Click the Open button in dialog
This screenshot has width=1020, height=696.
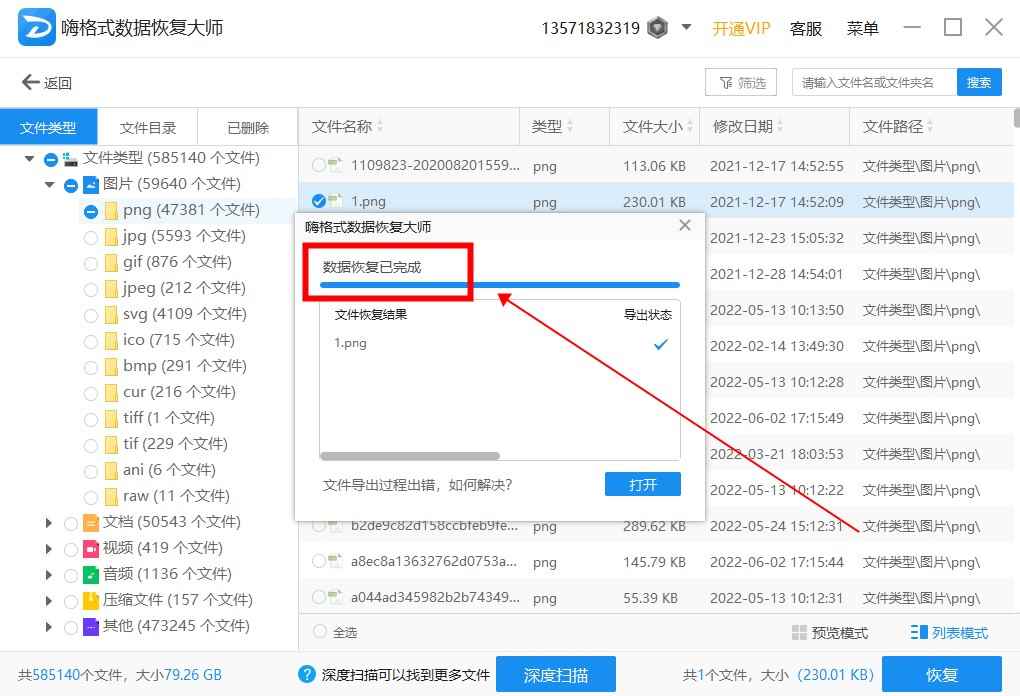(x=642, y=484)
